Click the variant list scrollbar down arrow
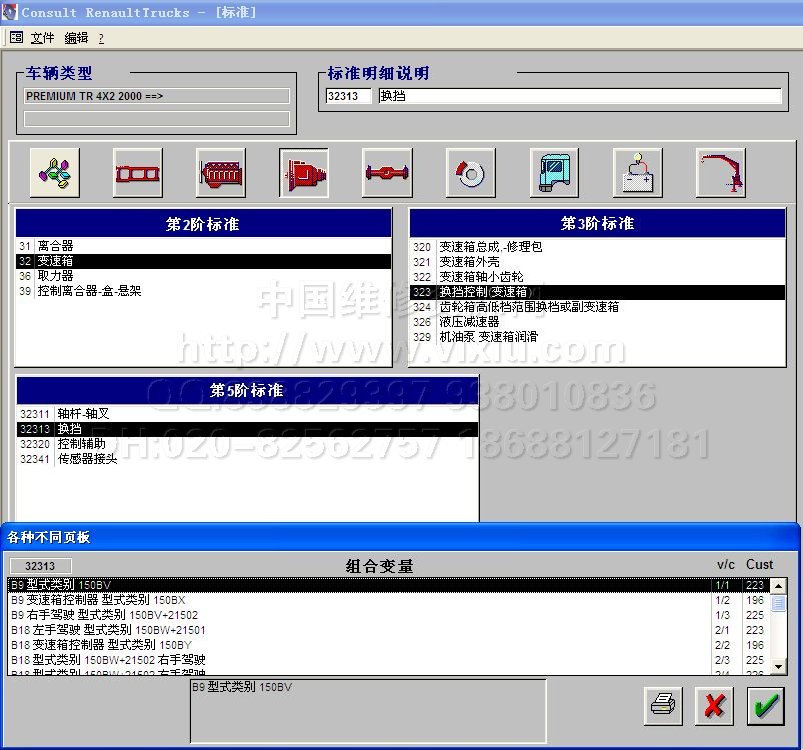The height and width of the screenshot is (750, 803). click(778, 669)
